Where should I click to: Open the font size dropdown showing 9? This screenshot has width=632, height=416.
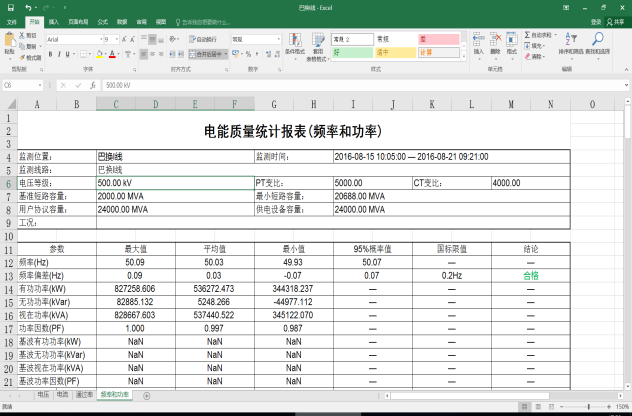point(117,39)
